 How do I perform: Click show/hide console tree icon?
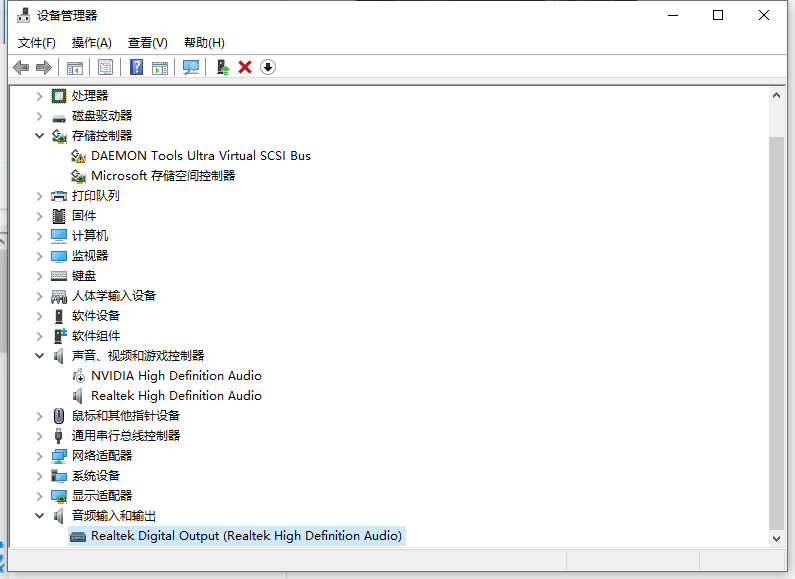74,67
